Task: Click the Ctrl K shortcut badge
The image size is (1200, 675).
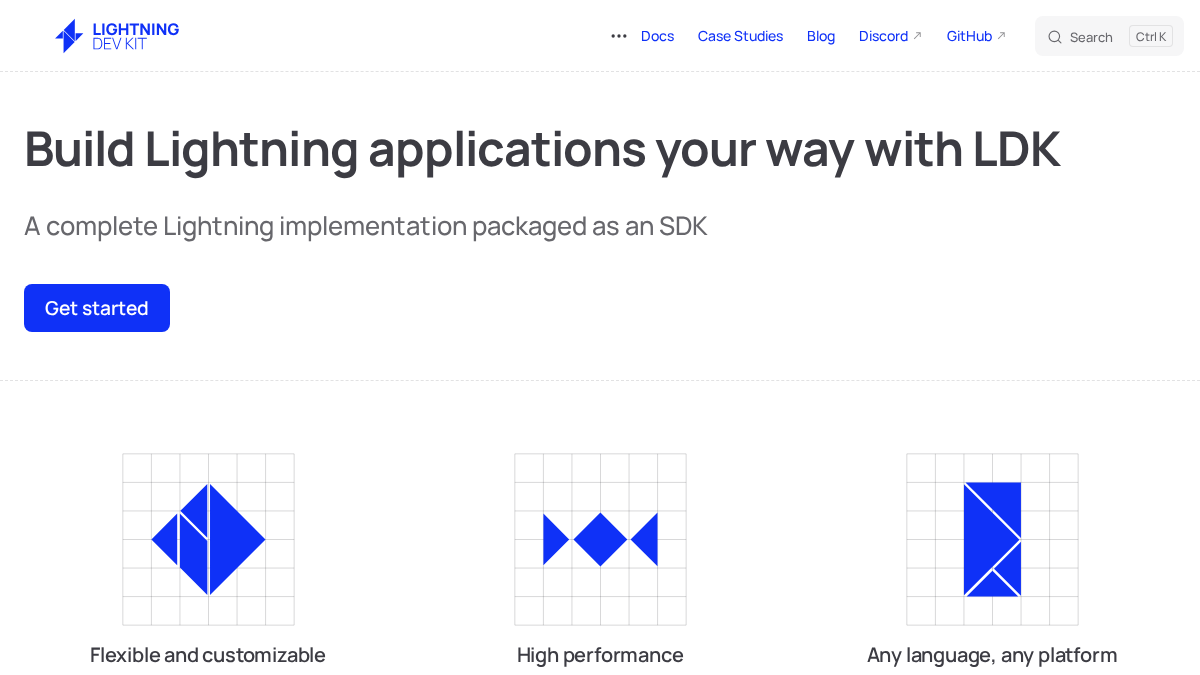Action: [1151, 37]
